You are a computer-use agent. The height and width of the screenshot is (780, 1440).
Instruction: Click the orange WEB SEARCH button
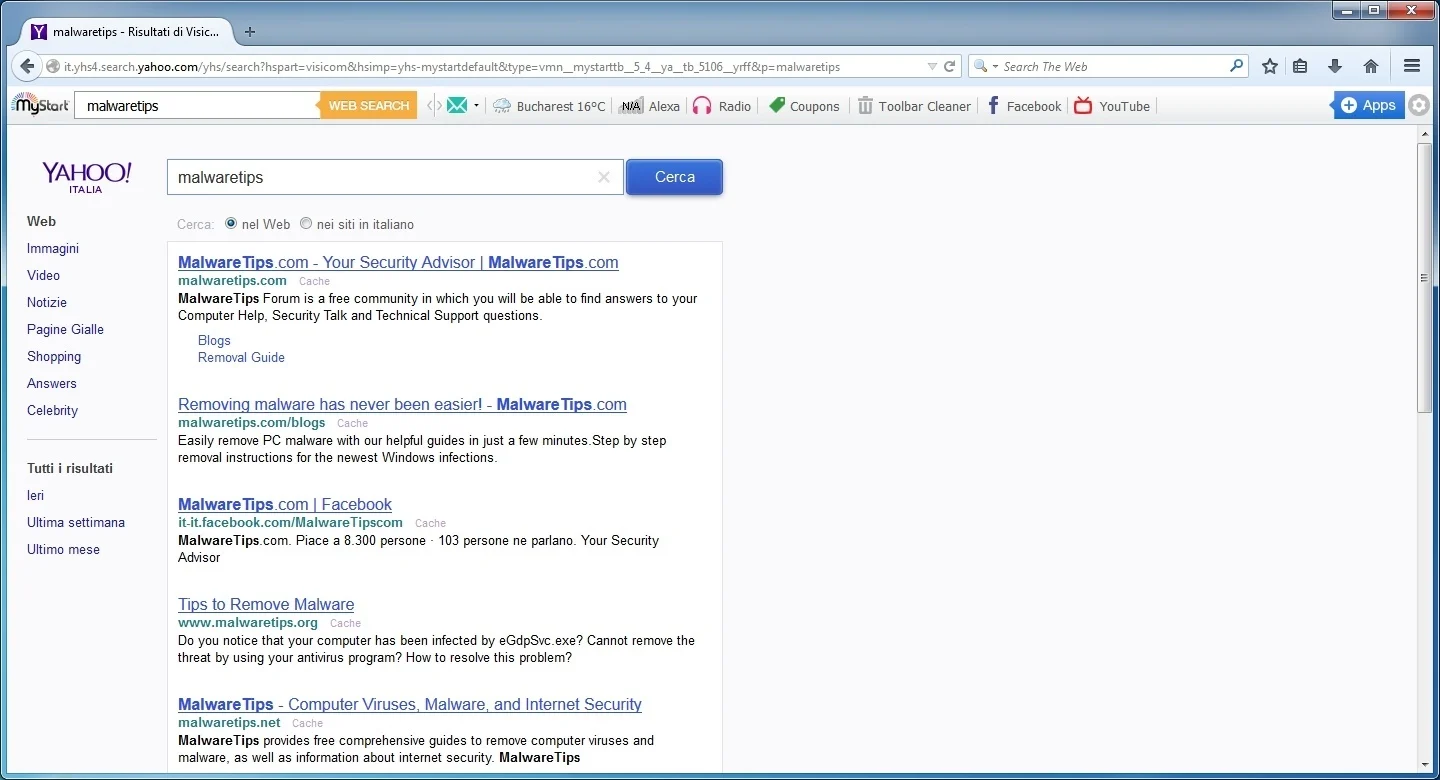click(368, 105)
